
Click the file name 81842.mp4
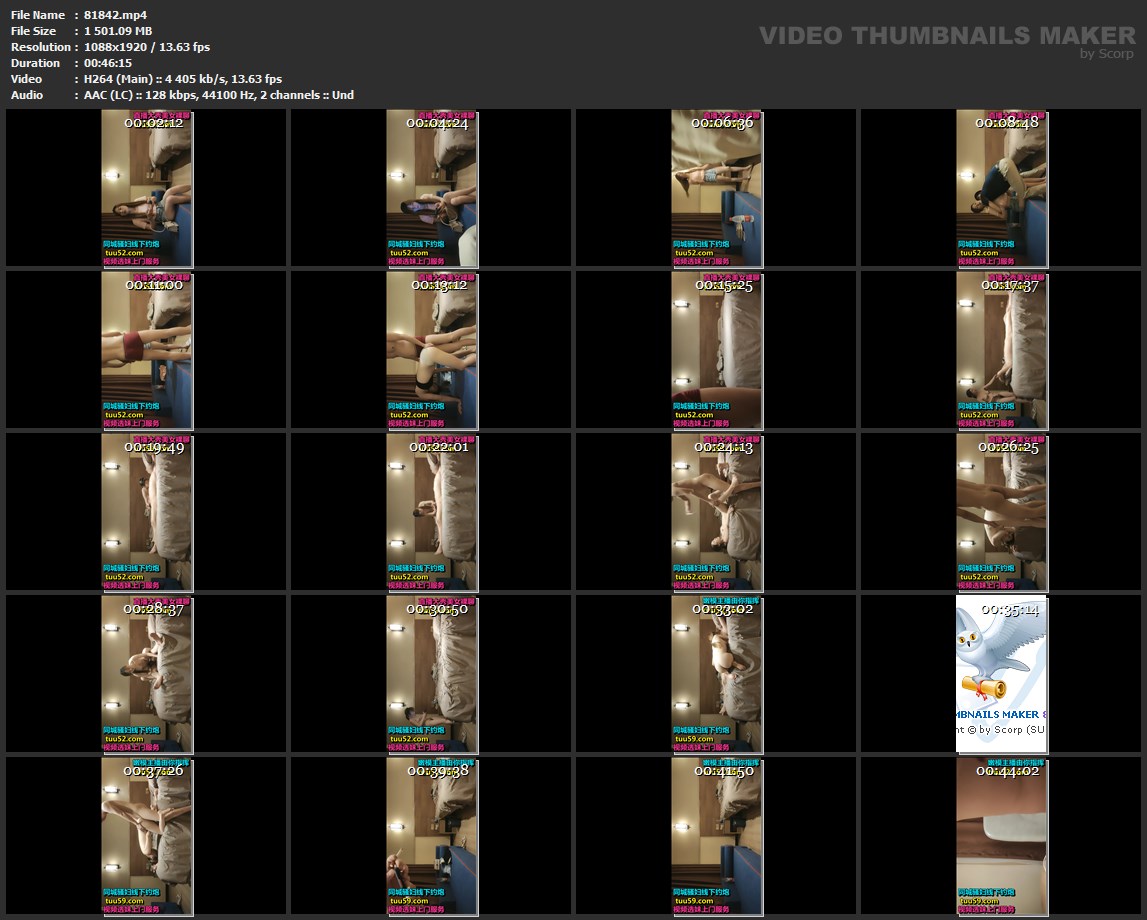pos(116,15)
